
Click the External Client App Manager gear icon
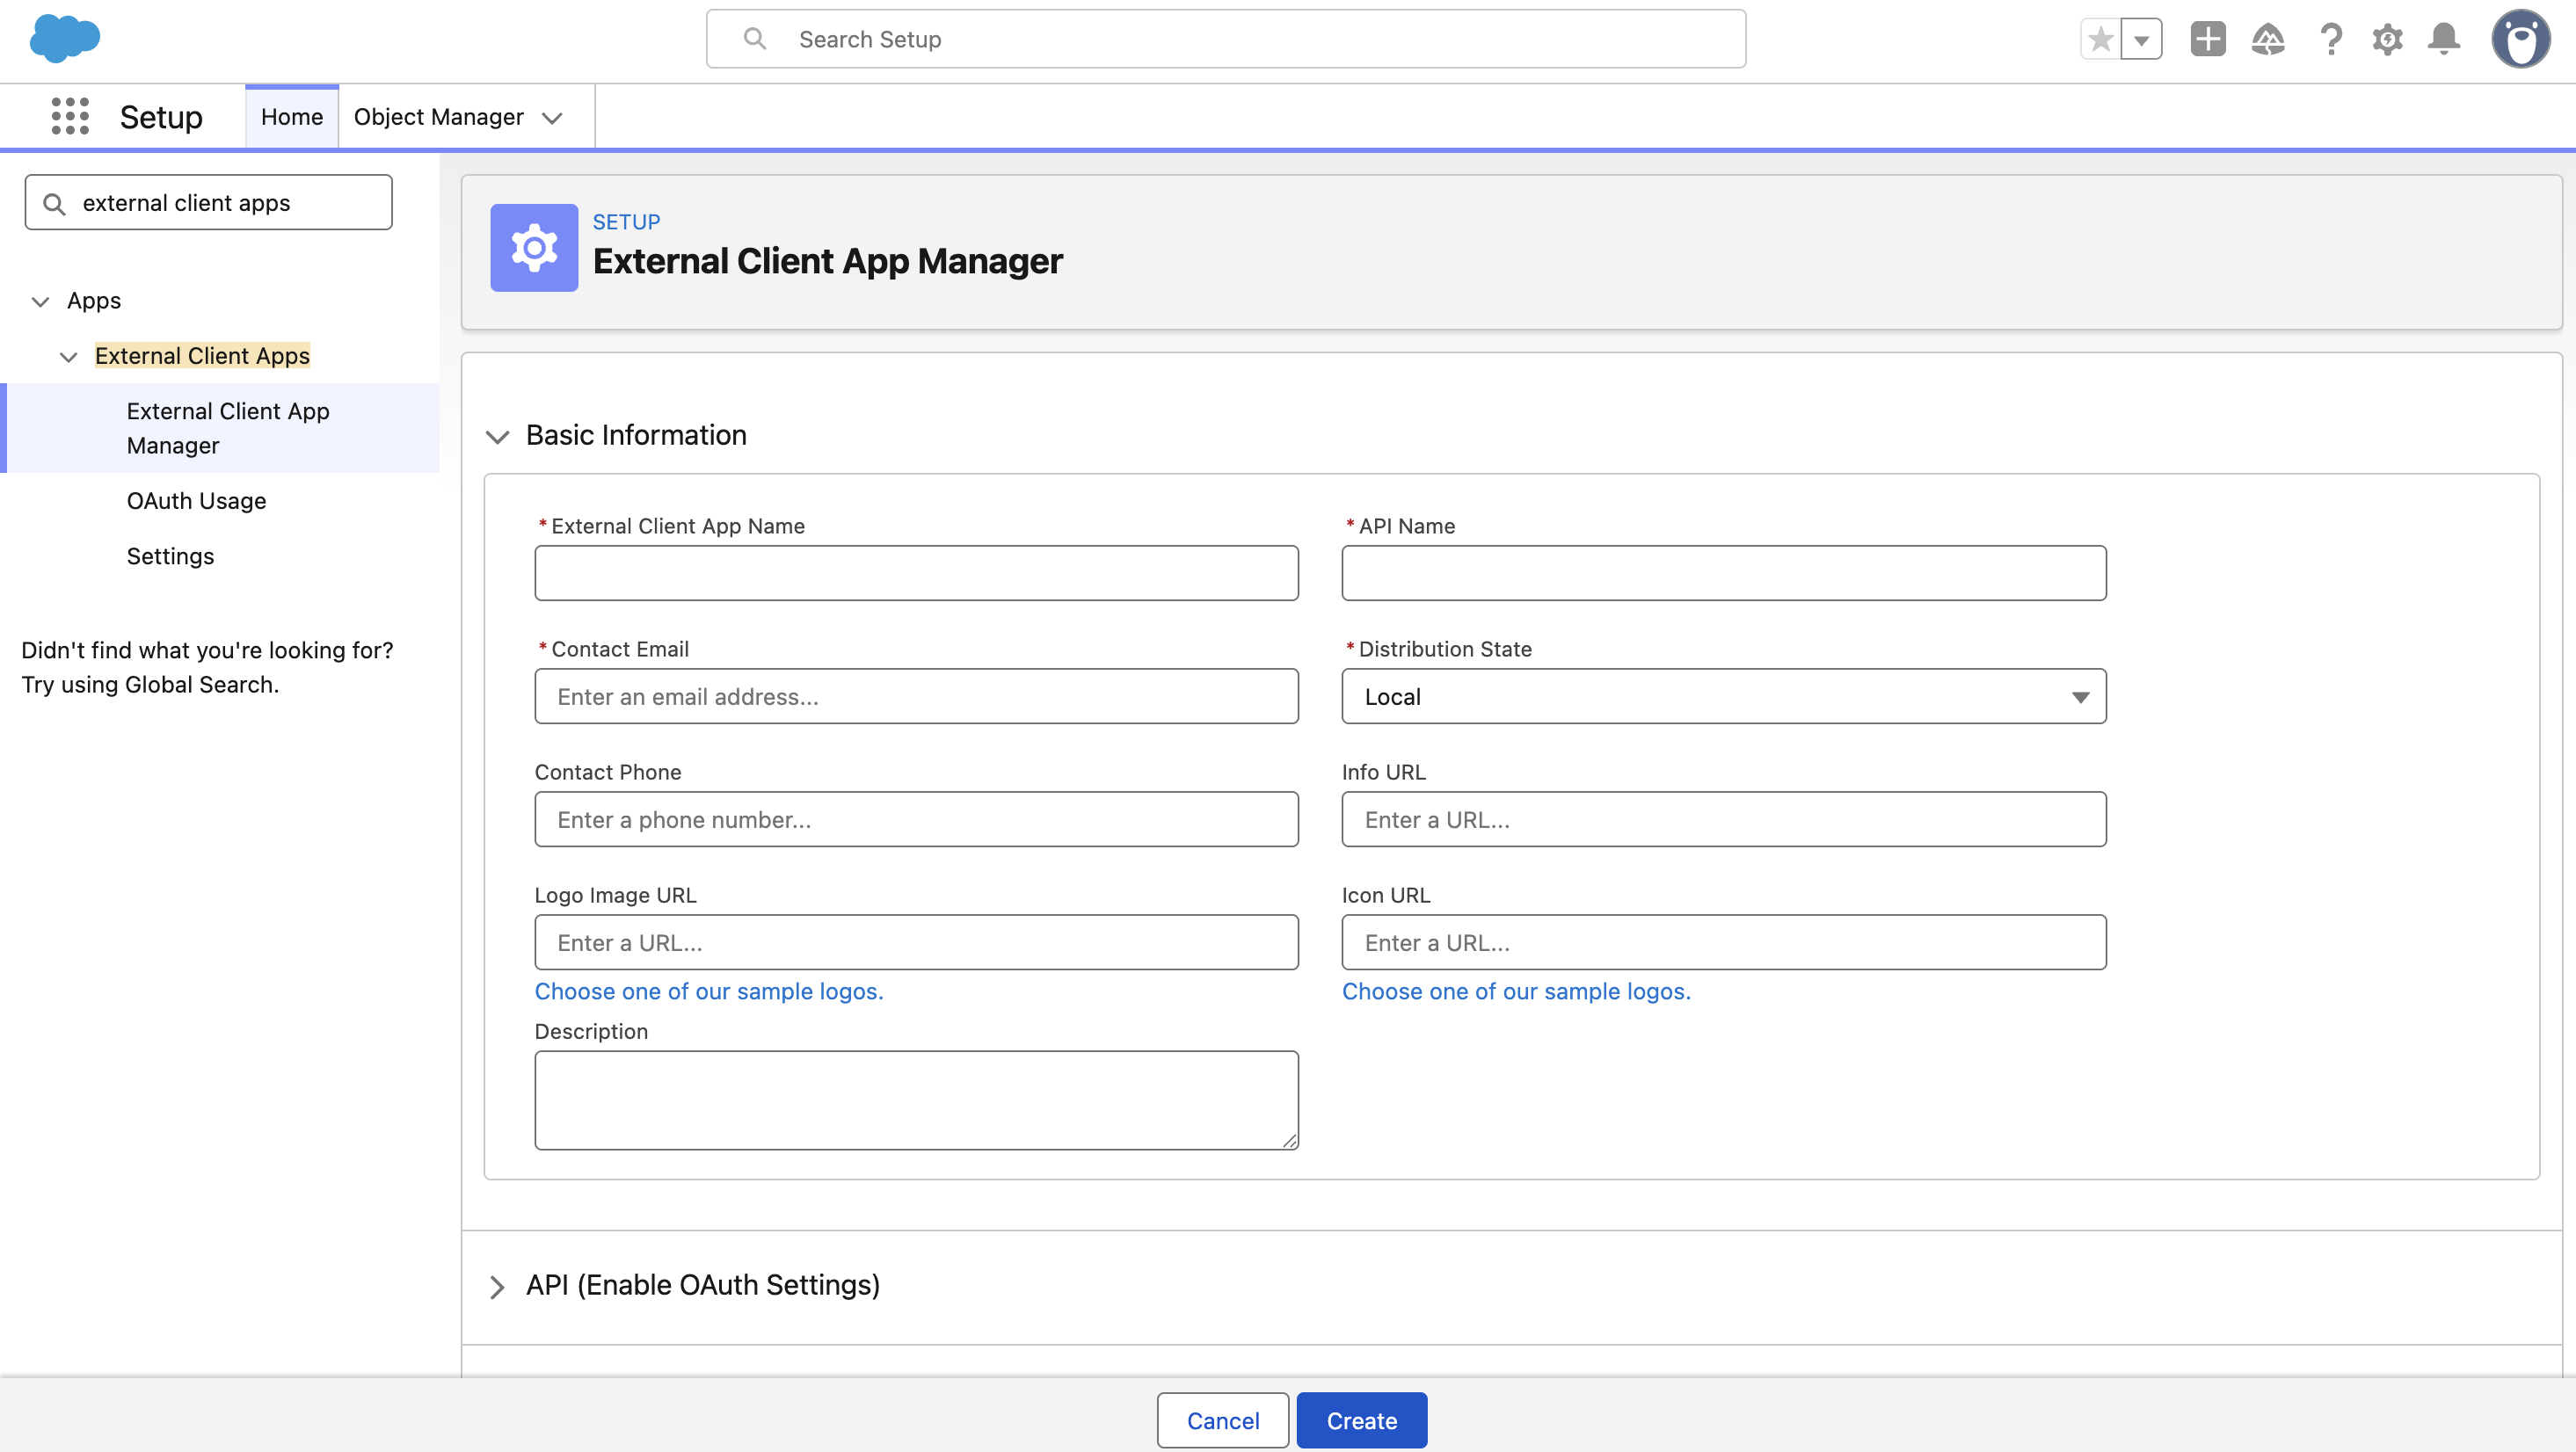(x=534, y=247)
